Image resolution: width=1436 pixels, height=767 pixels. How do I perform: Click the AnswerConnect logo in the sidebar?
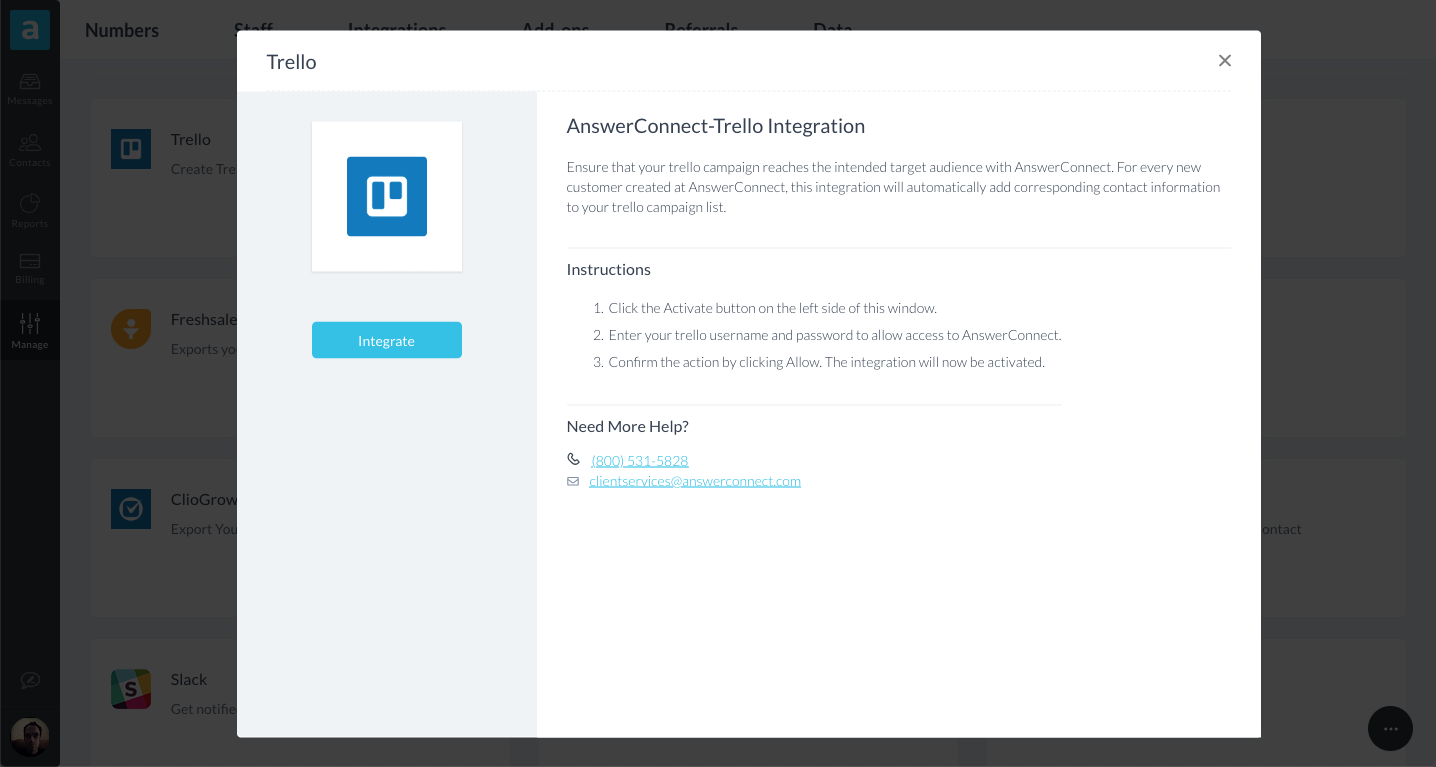(30, 30)
